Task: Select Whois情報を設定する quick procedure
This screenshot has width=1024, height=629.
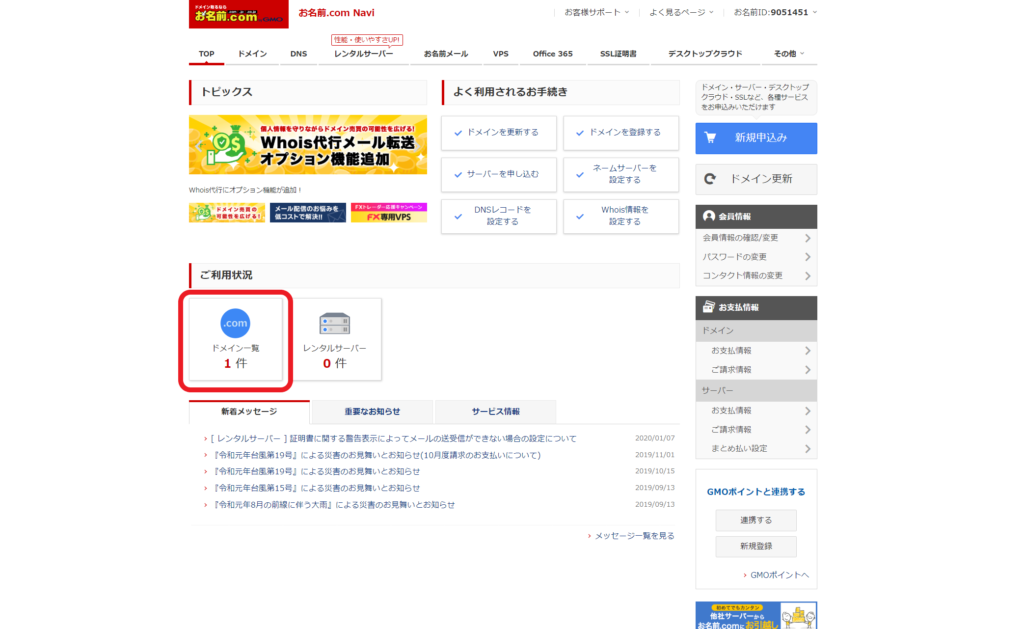Action: pyautogui.click(x=620, y=216)
